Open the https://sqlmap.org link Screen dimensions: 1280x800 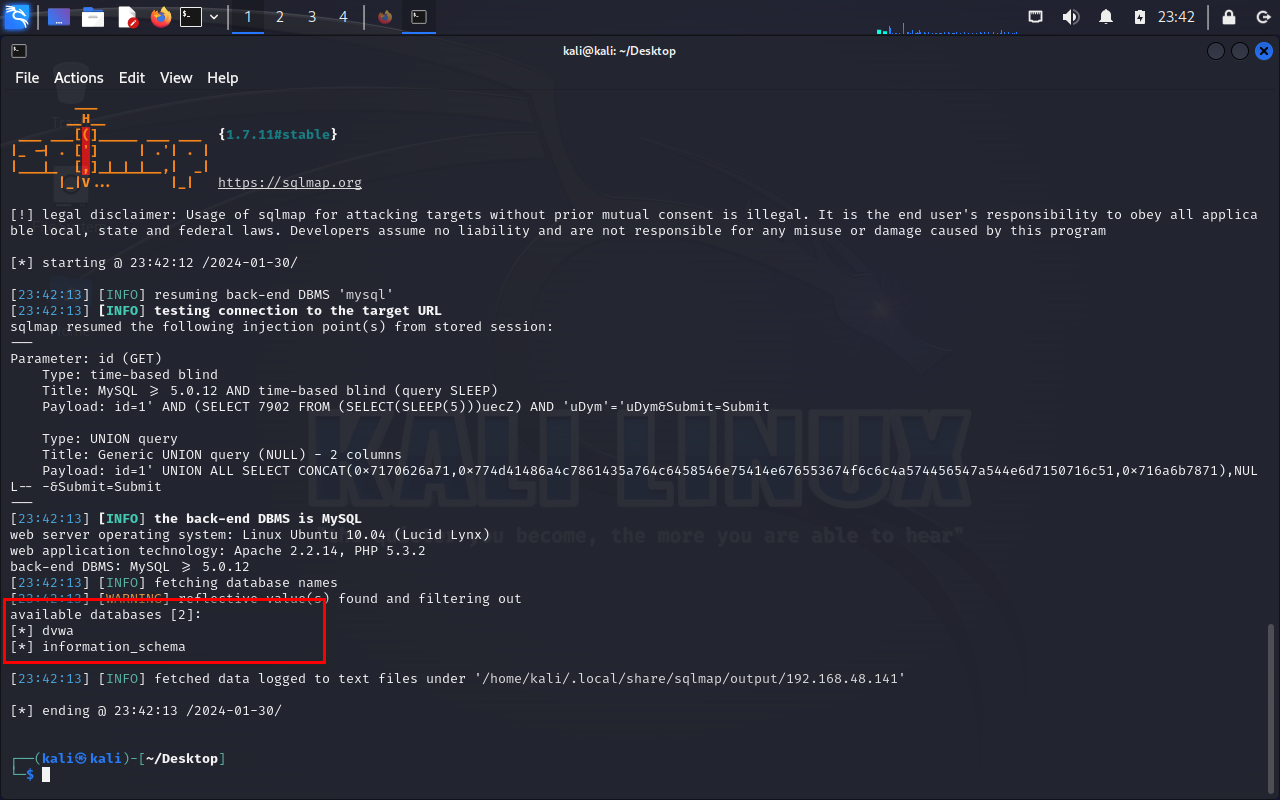click(290, 183)
